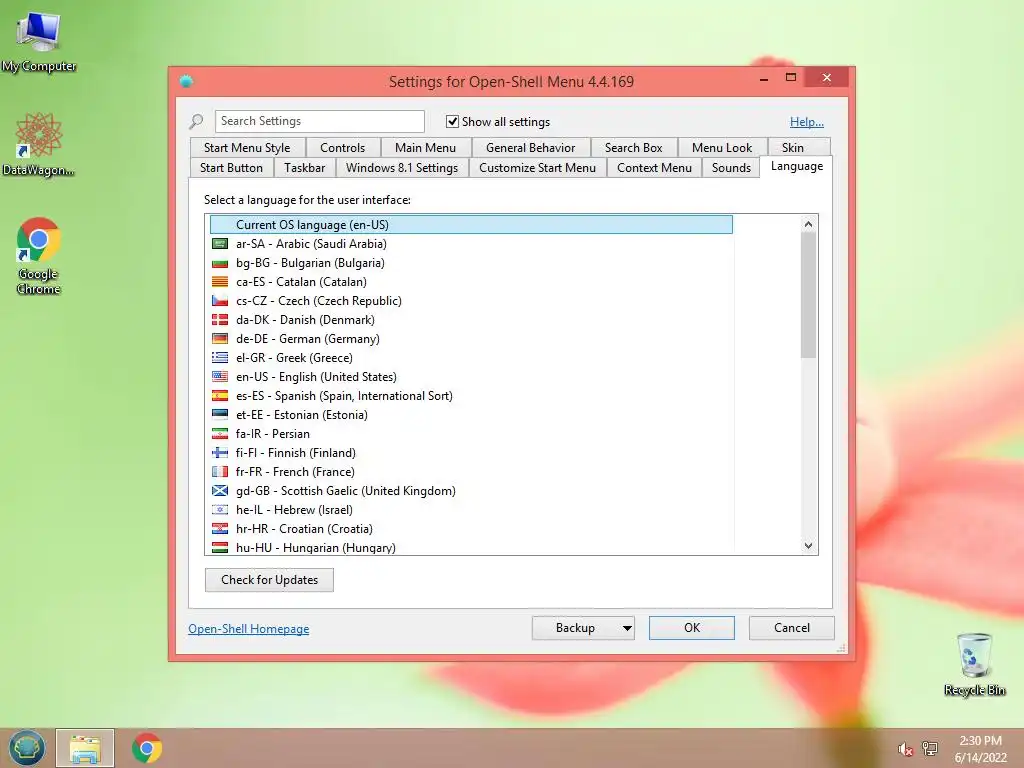Open Google Chrome desktop shortcut
The image size is (1024, 768).
tap(39, 255)
